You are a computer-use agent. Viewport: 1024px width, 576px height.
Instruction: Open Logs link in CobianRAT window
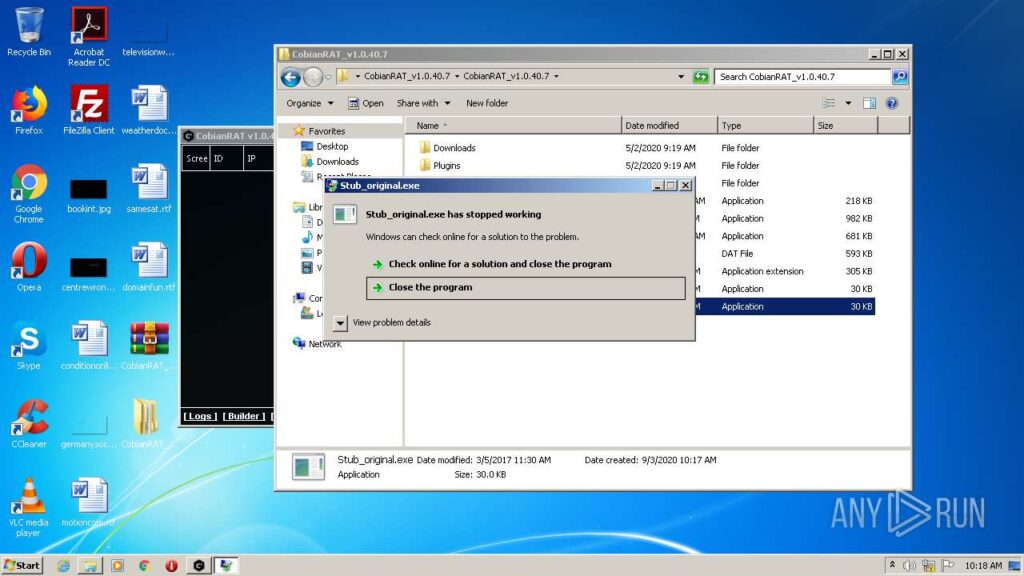point(200,416)
